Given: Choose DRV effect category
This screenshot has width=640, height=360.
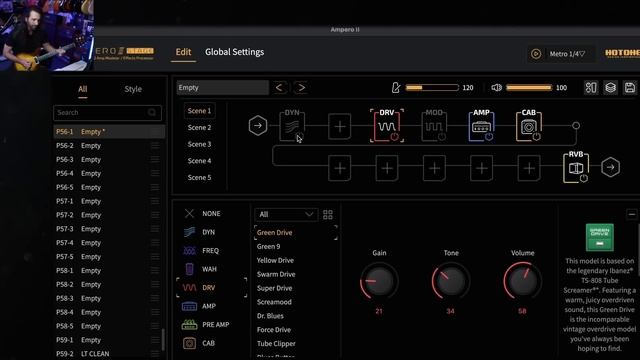Looking at the screenshot, I should 211,287.
